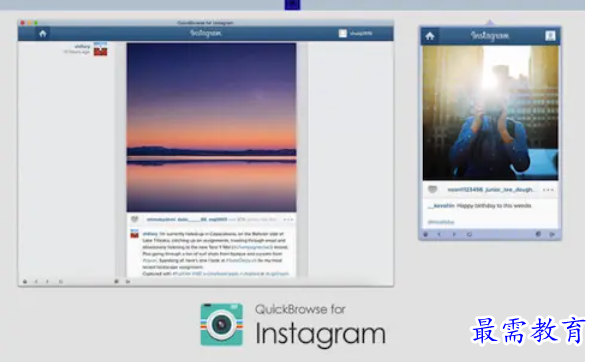Click hashtag link at end of caption
Viewport: 594px width, 362px height.
(277, 273)
